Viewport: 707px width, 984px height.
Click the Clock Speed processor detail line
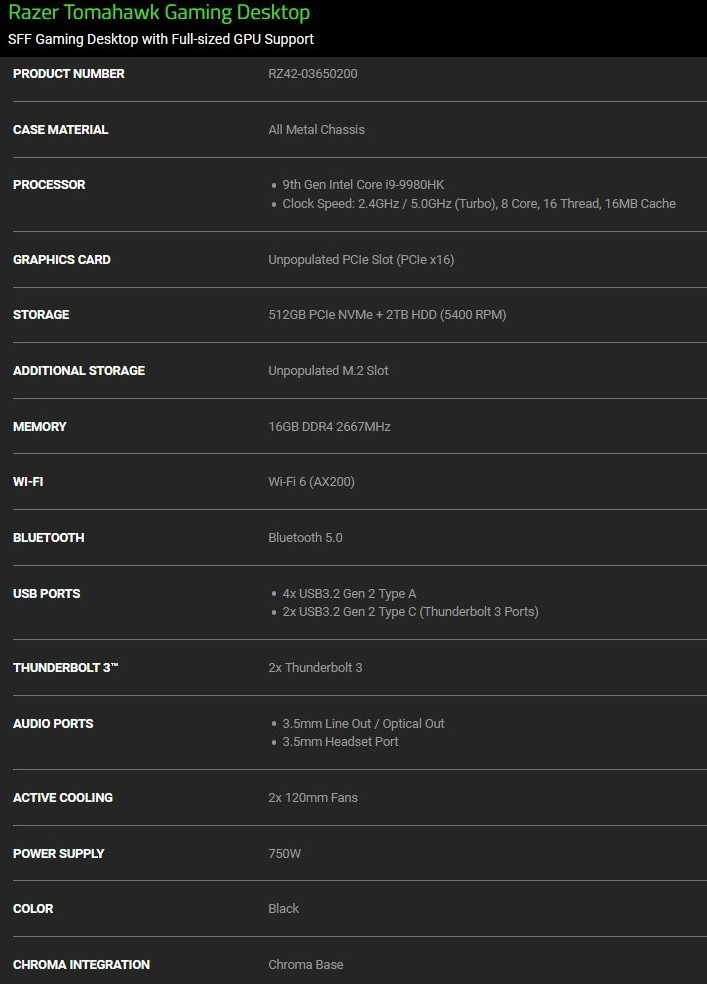click(479, 204)
